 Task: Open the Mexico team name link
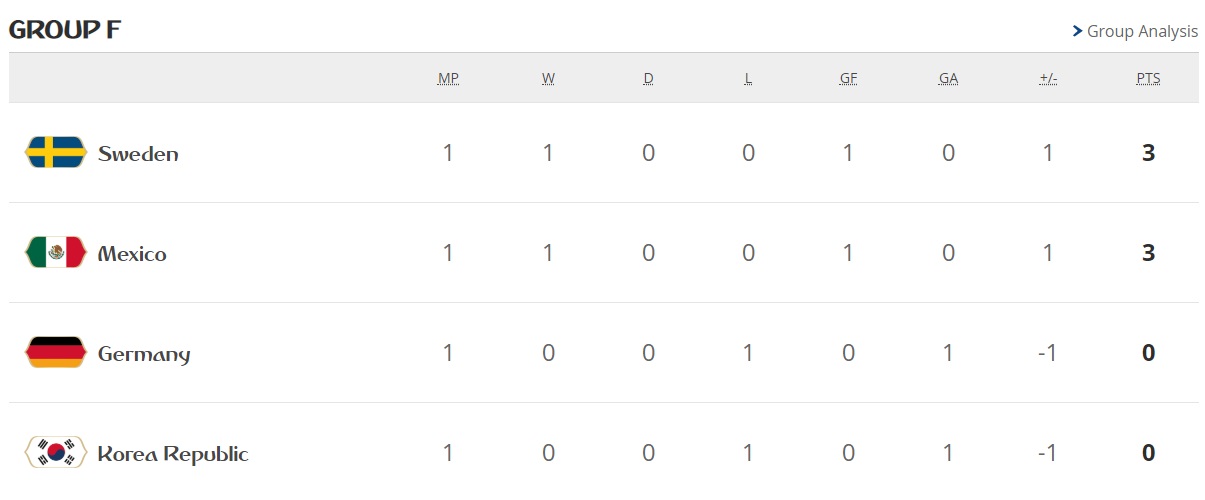(132, 254)
